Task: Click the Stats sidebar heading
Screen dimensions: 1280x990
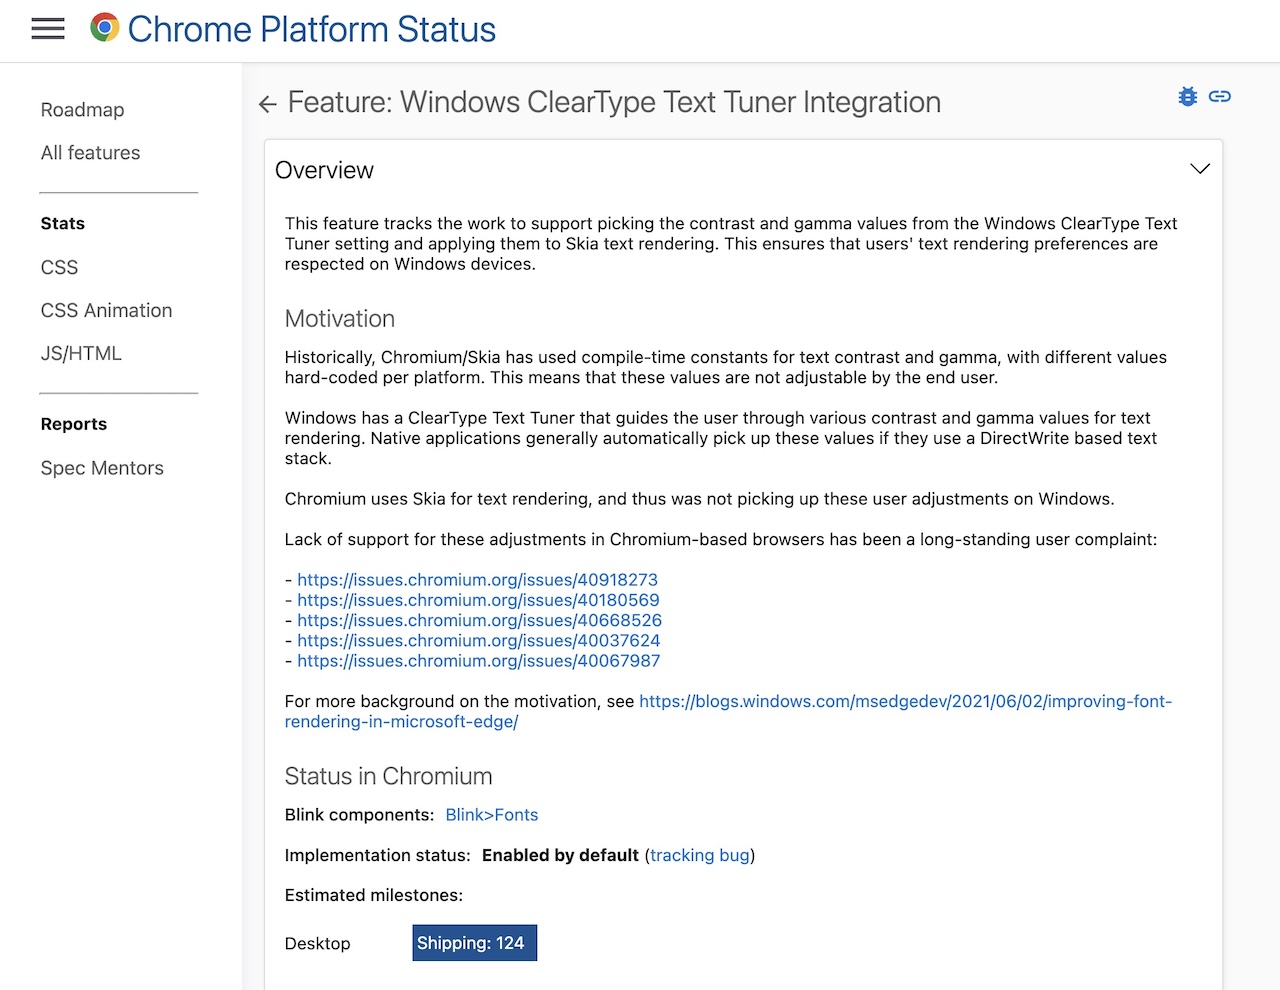Action: coord(63,224)
